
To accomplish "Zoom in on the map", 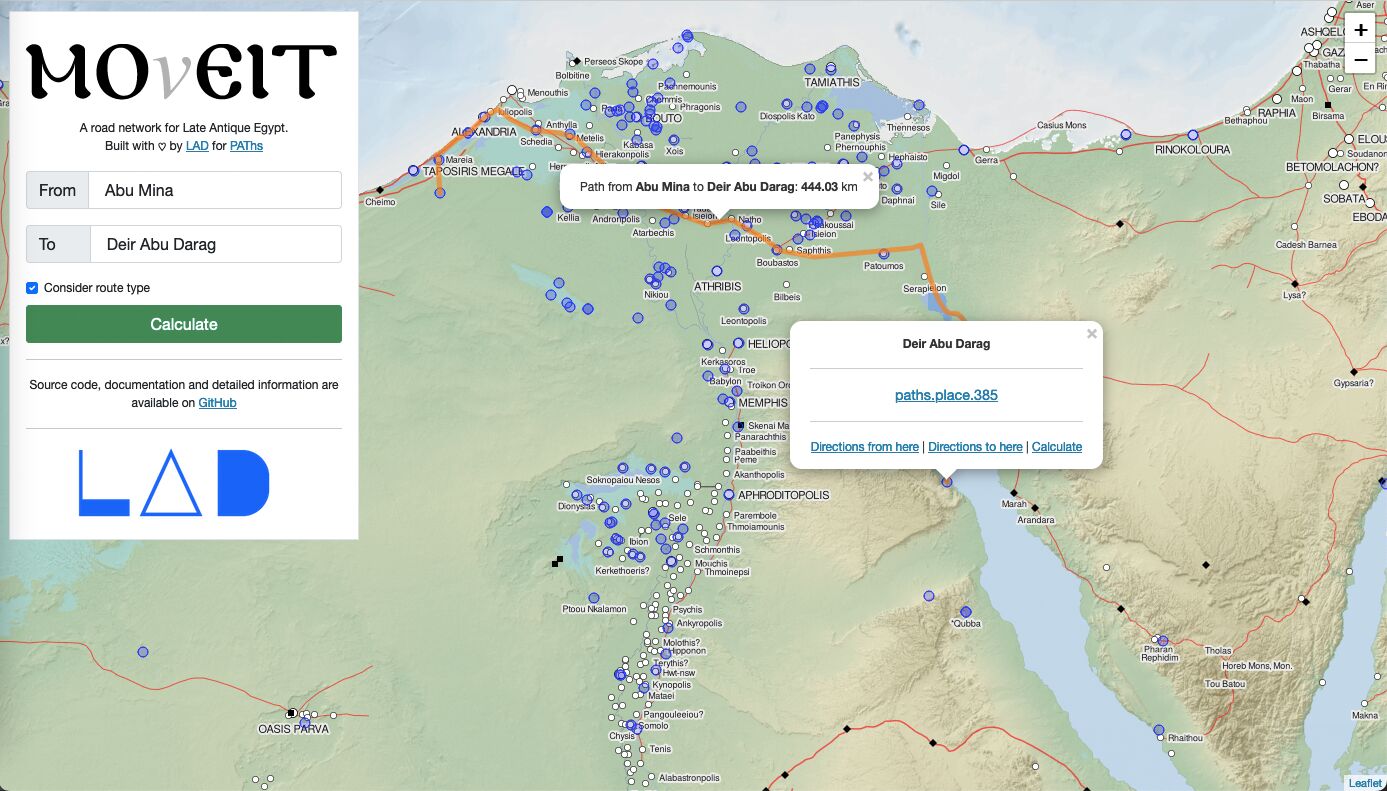I will 1360,31.
